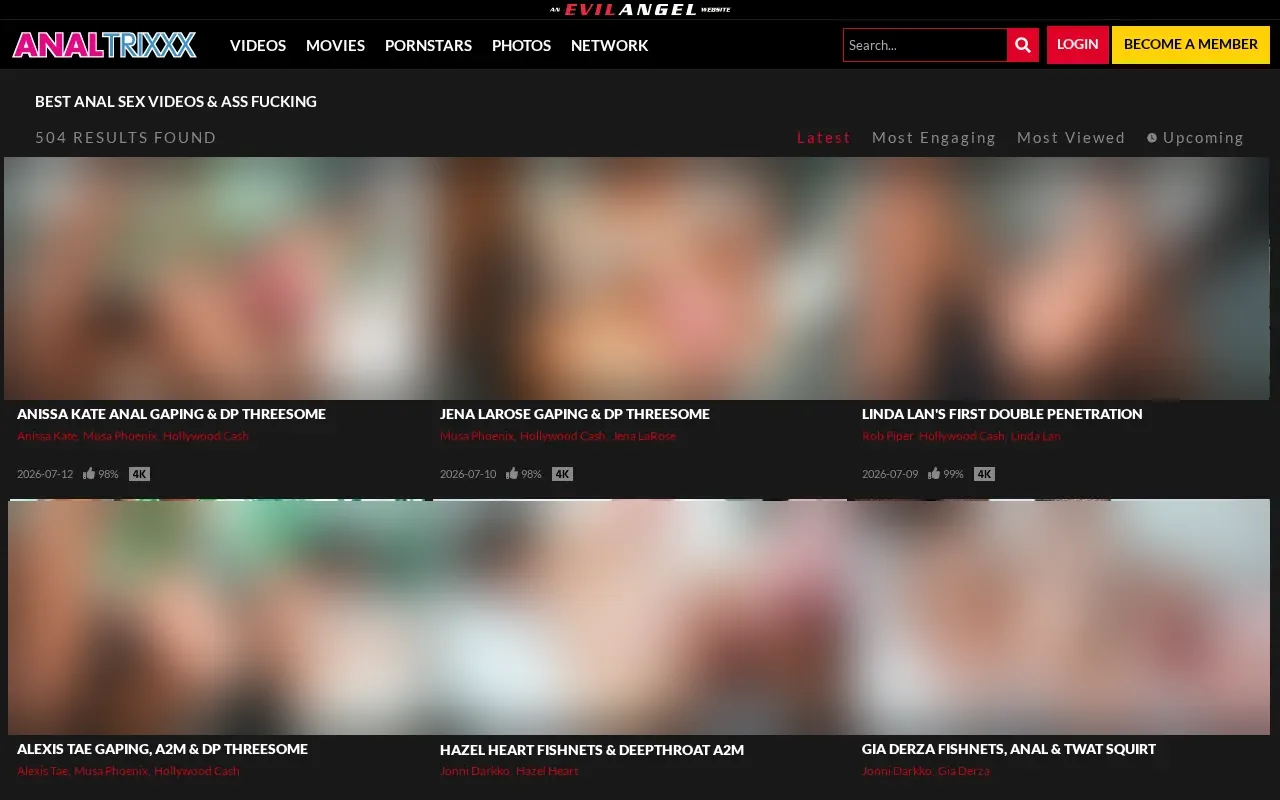Click thumbs-up icon on 2026-07-10 entry
This screenshot has width=1280, height=800.
[x=512, y=473]
